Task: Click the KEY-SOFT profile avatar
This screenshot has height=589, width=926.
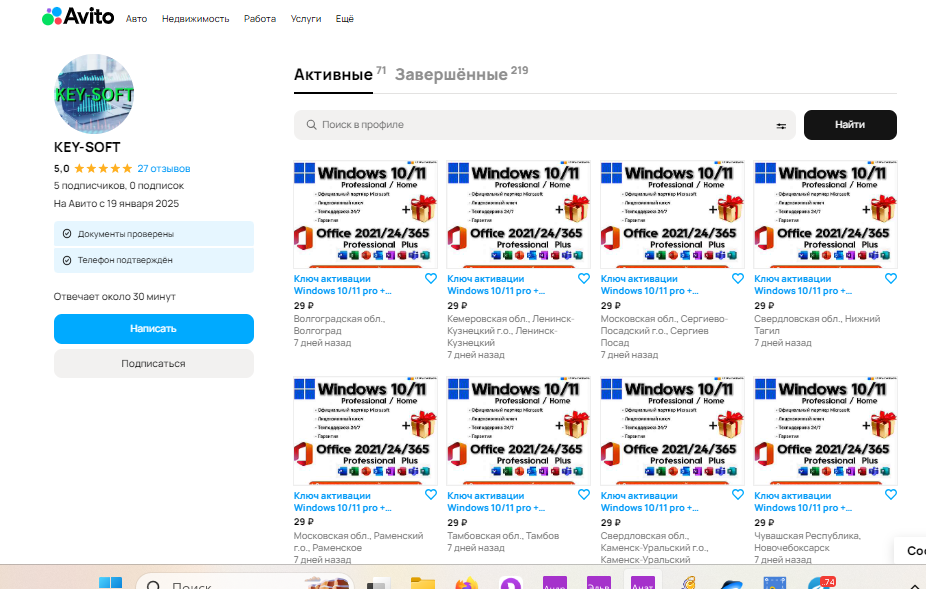Action: tap(94, 94)
